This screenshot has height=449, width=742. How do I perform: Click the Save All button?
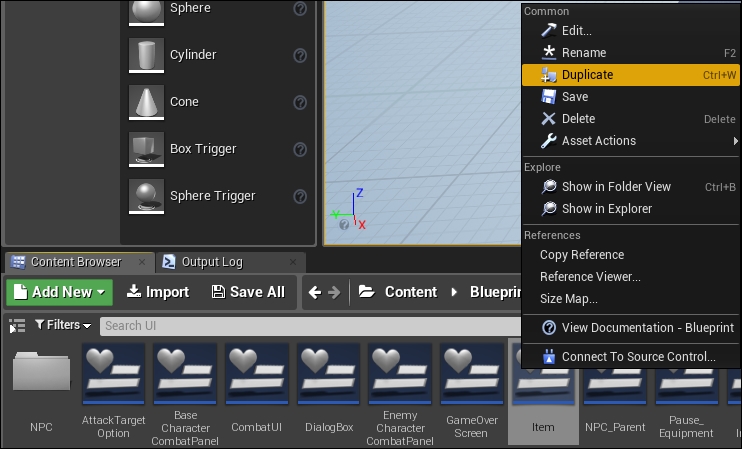pyautogui.click(x=248, y=292)
